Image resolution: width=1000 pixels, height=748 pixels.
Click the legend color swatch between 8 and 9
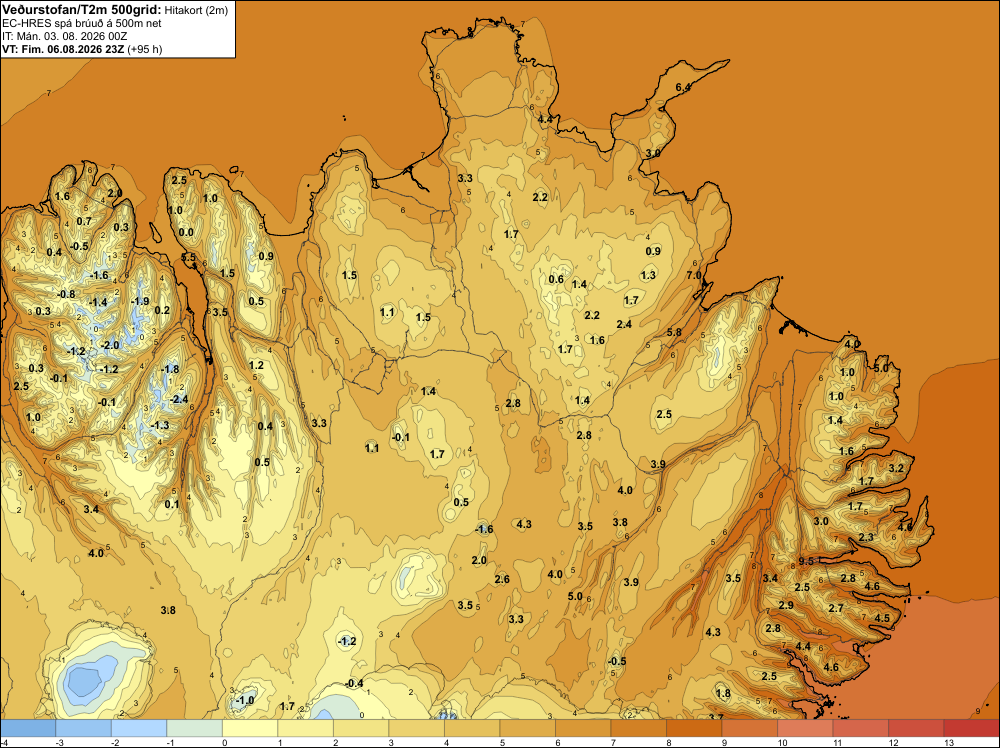click(694, 728)
